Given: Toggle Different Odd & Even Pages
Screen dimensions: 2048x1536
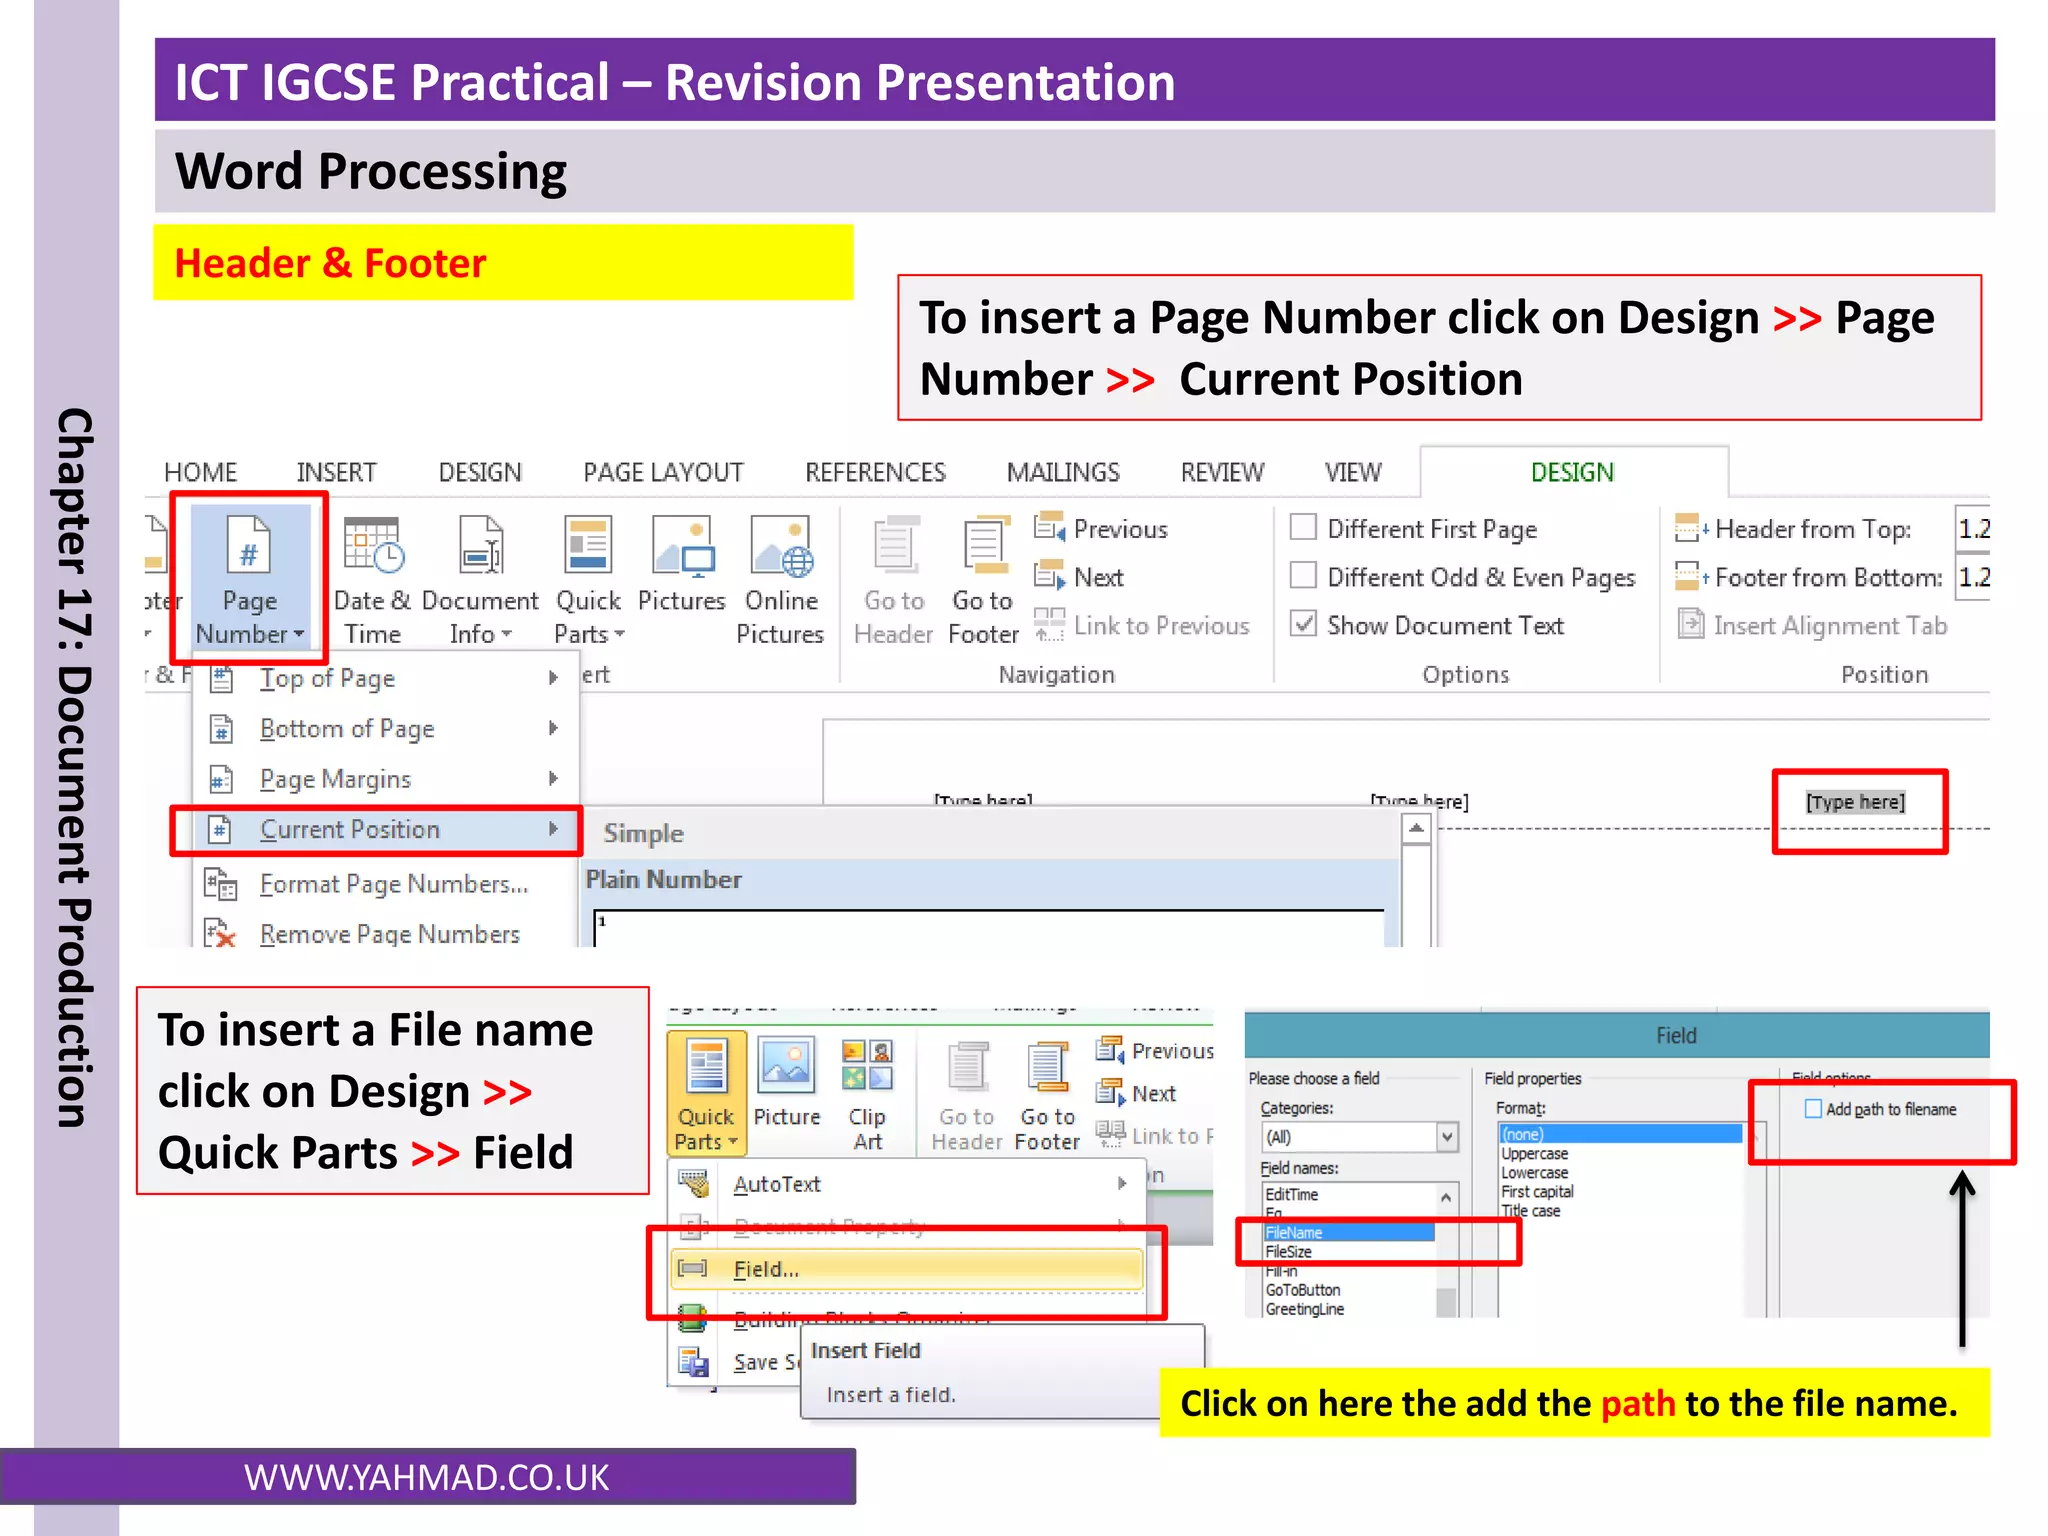Looking at the screenshot, I should pos(1303,576).
